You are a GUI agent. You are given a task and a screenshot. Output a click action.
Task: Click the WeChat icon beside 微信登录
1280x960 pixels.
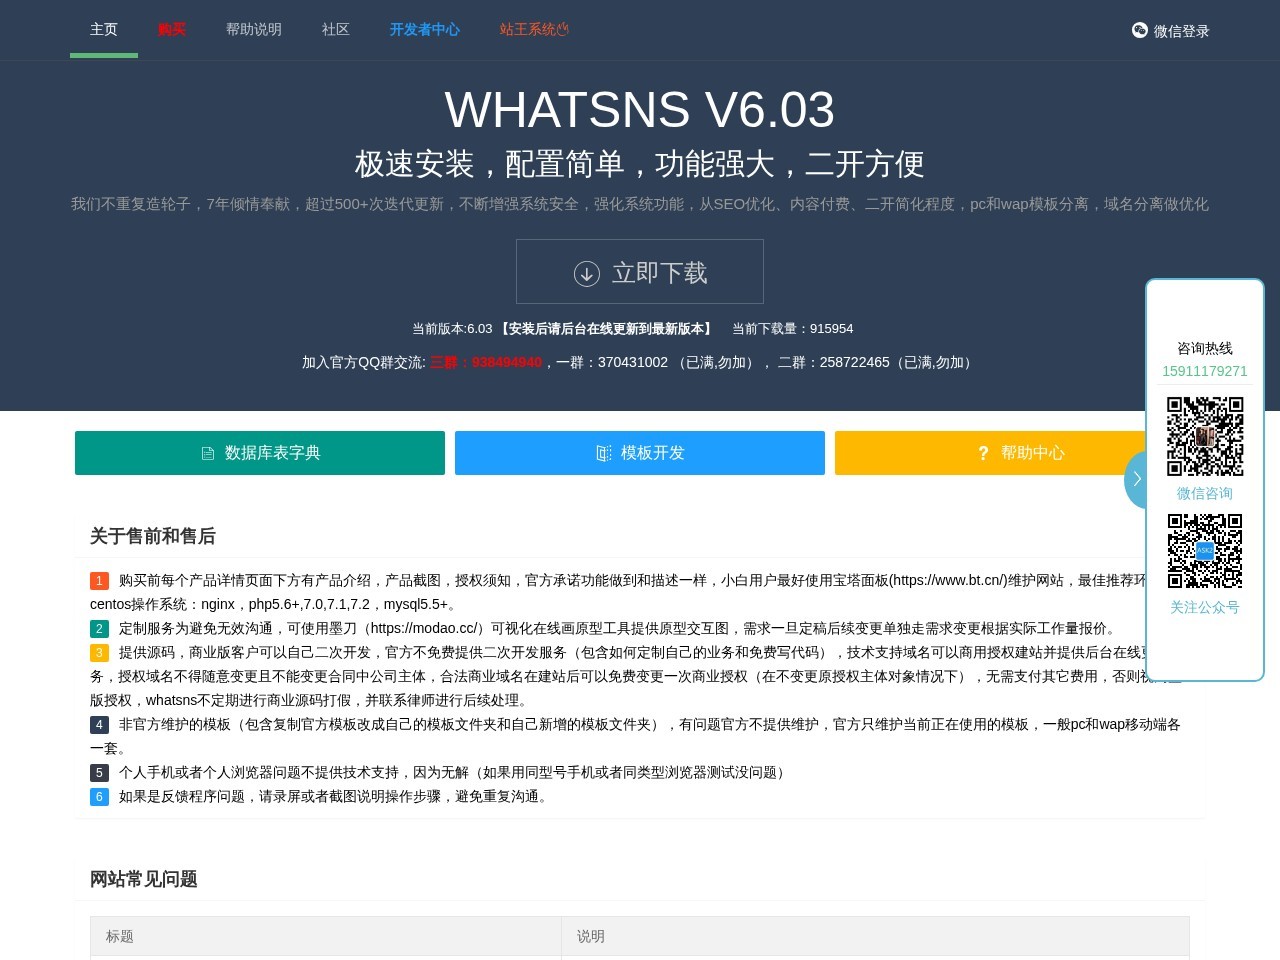click(x=1140, y=30)
